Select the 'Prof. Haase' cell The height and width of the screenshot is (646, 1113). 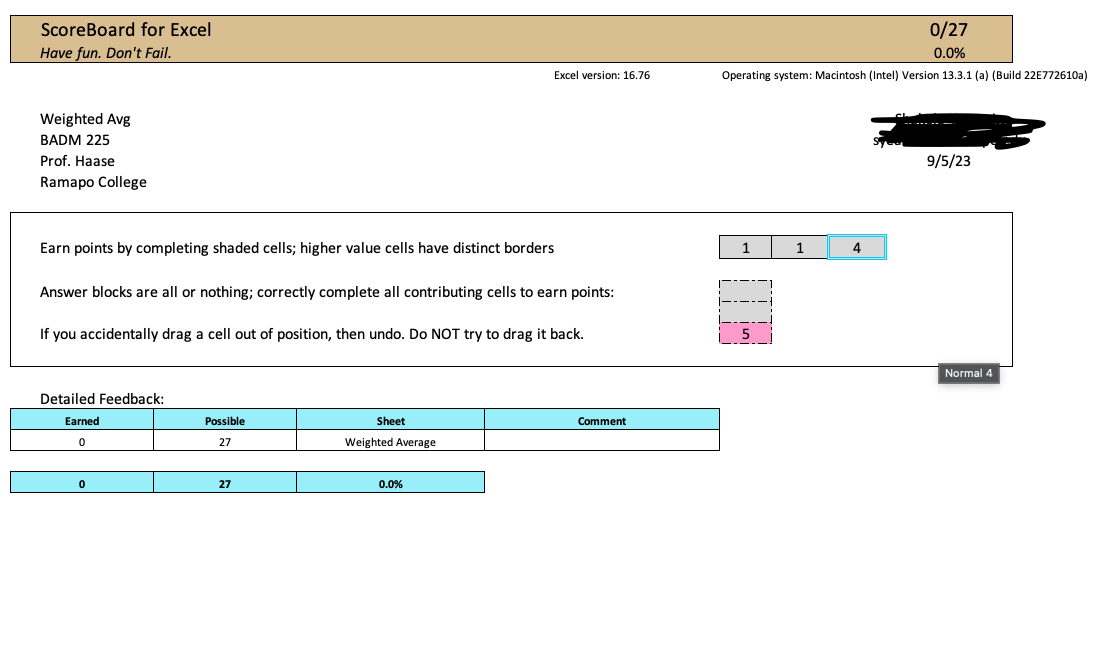[77, 161]
